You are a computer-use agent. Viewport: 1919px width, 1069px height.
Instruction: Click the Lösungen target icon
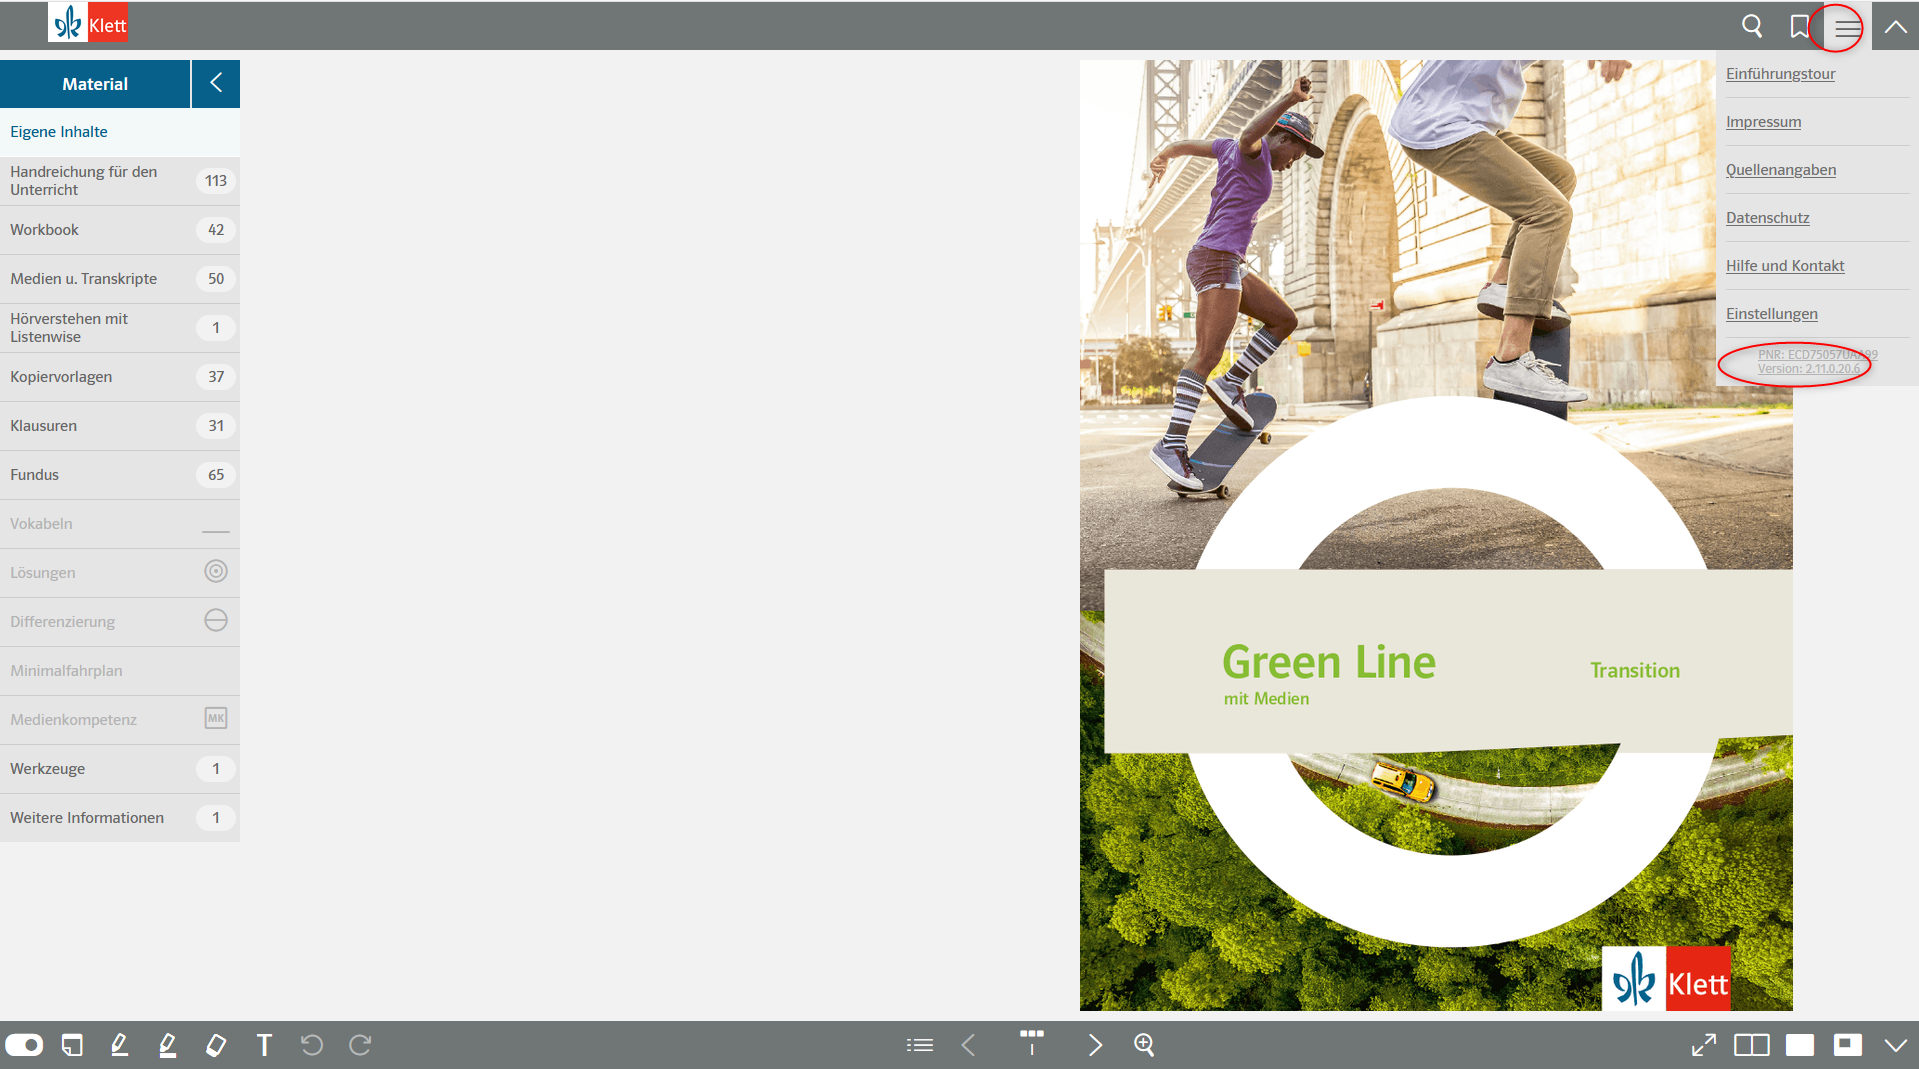[216, 571]
